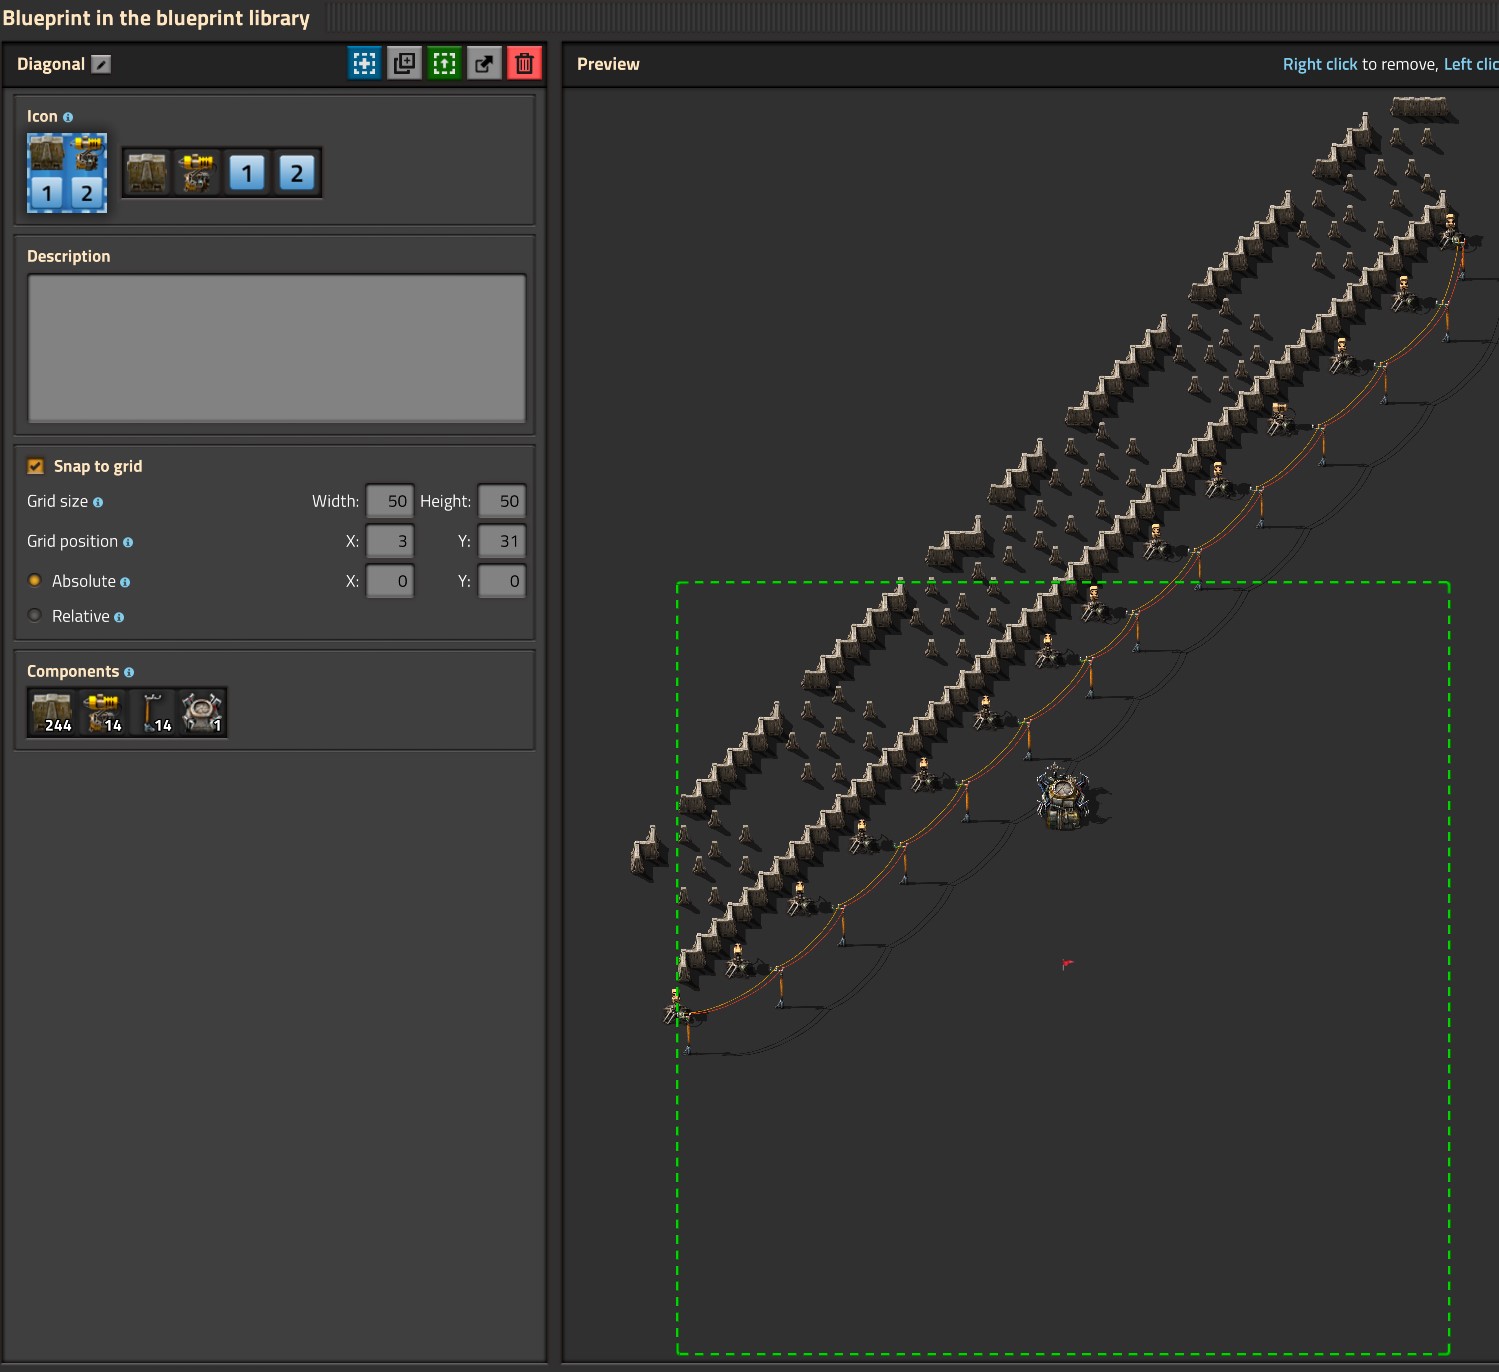Select the signal 1 icon slot

point(247,173)
